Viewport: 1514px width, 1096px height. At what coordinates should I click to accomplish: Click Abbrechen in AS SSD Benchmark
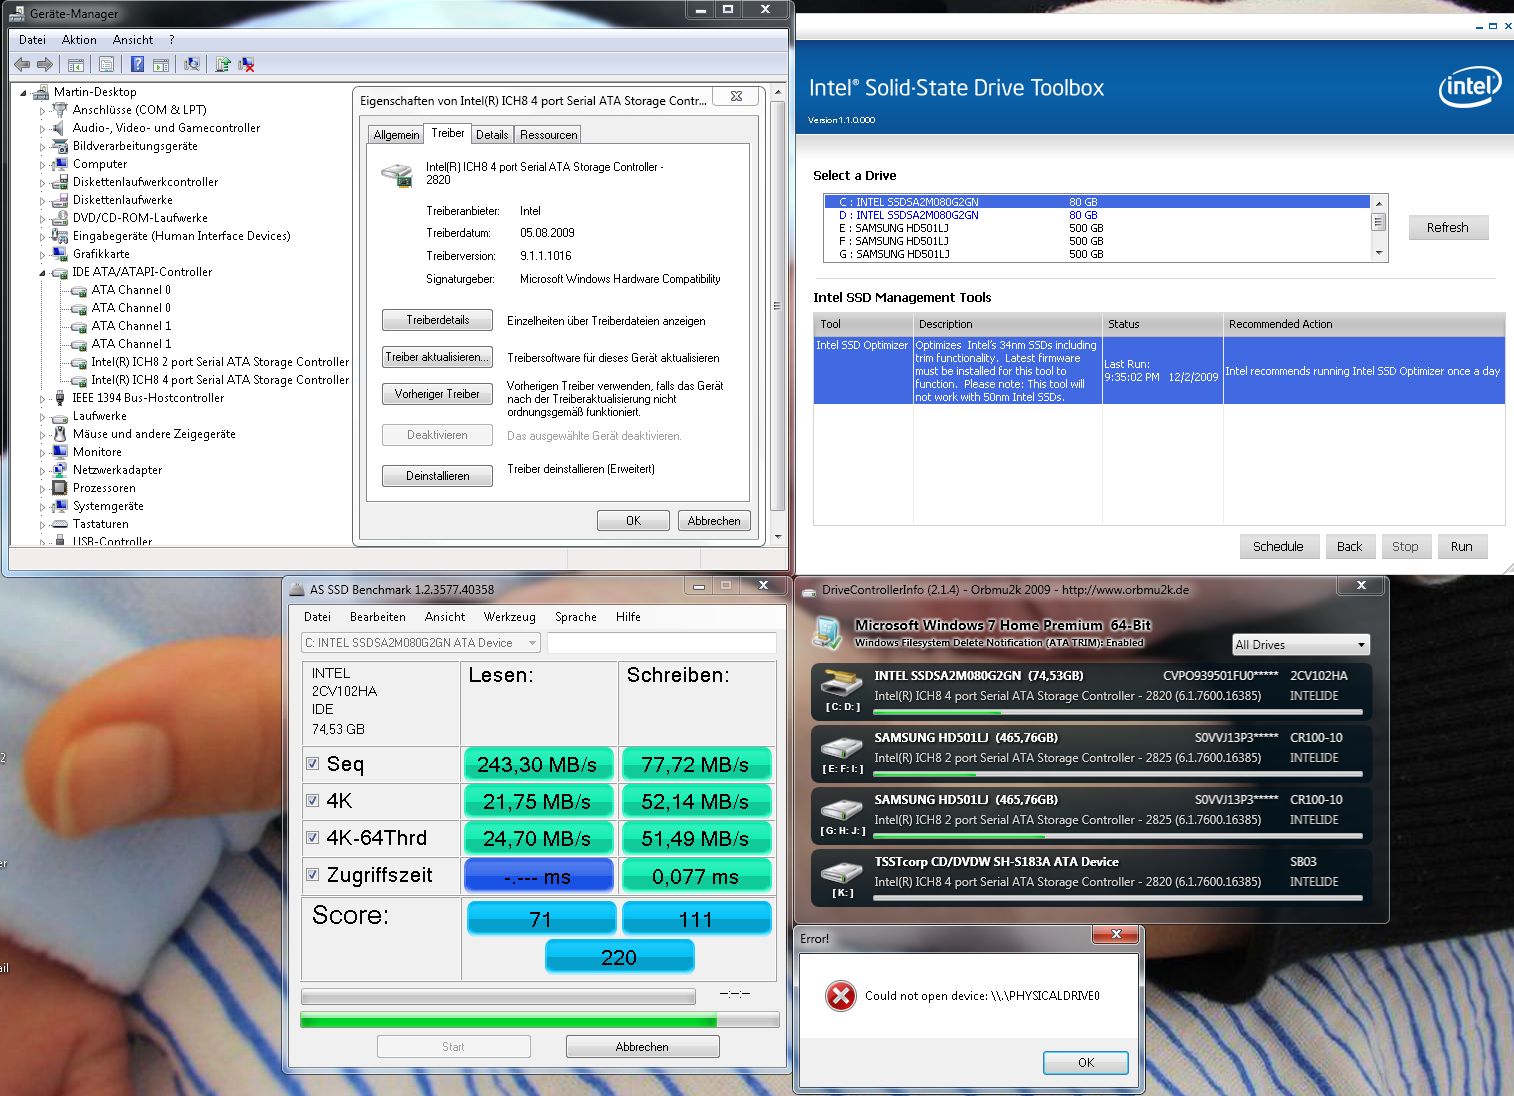click(642, 1047)
